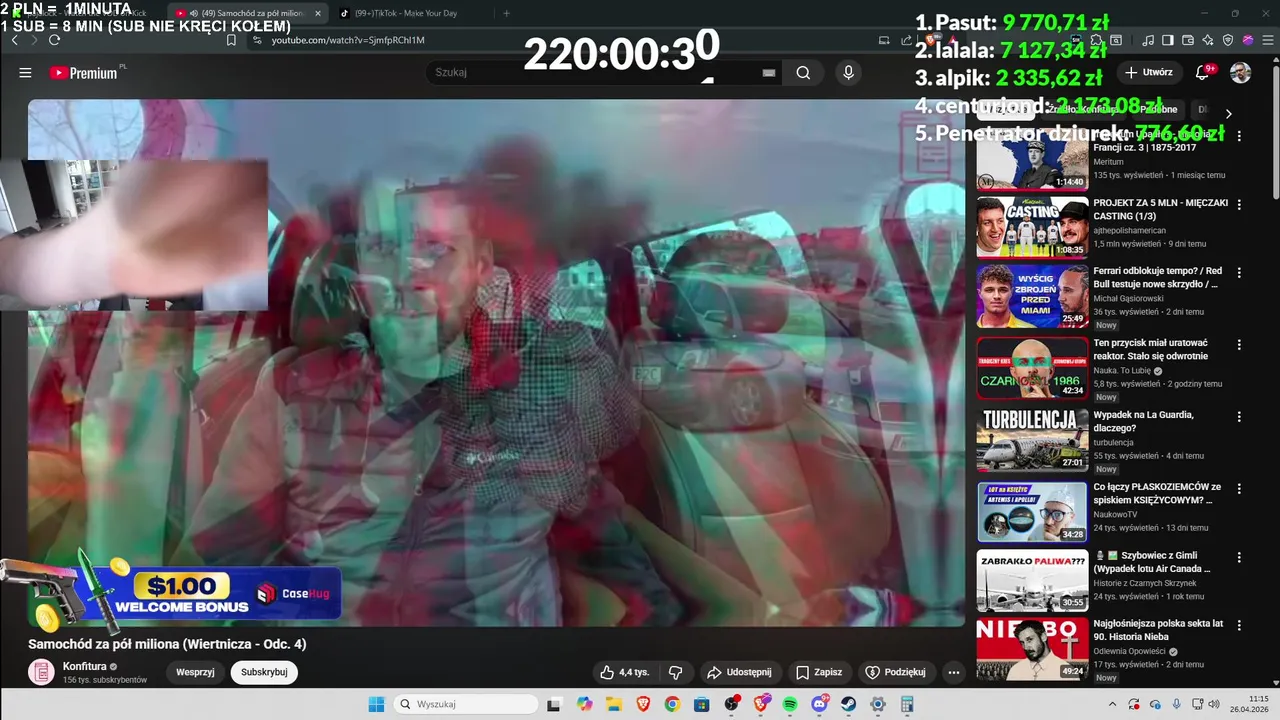This screenshot has height=720, width=1280.
Task: Dislike the video
Action: click(675, 672)
